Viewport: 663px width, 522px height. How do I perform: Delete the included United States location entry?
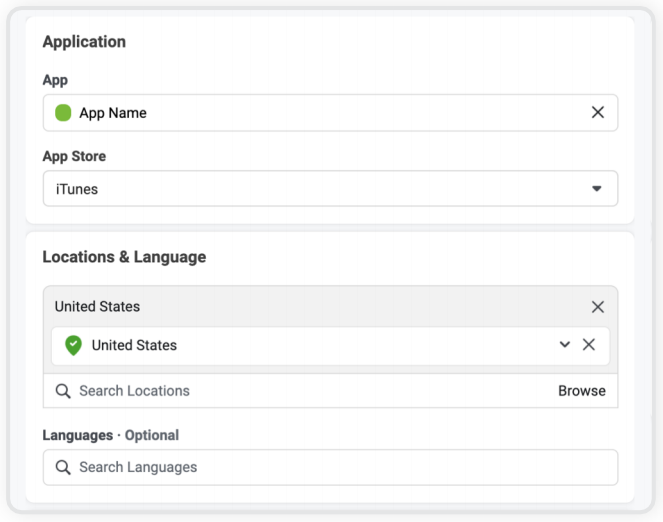pos(589,345)
